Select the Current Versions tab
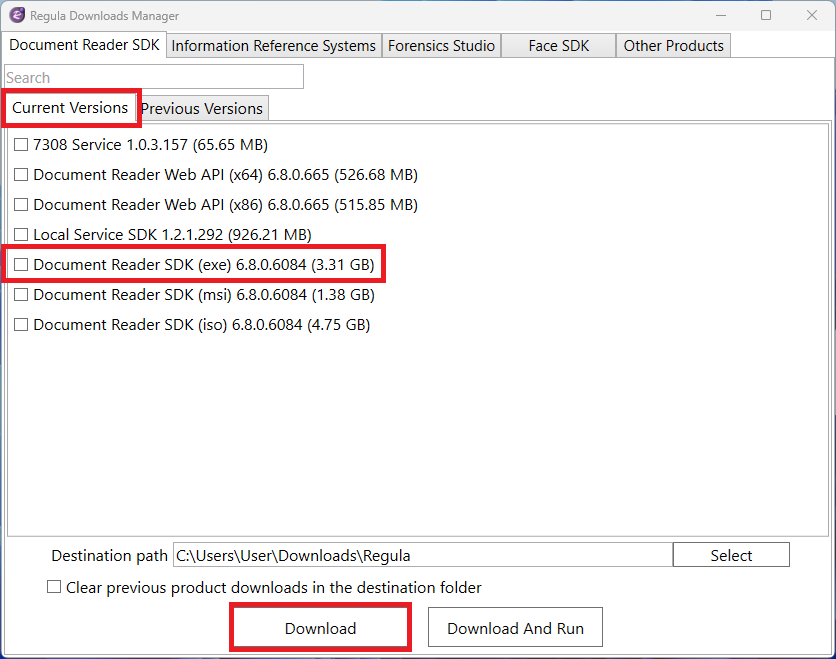 coord(70,108)
